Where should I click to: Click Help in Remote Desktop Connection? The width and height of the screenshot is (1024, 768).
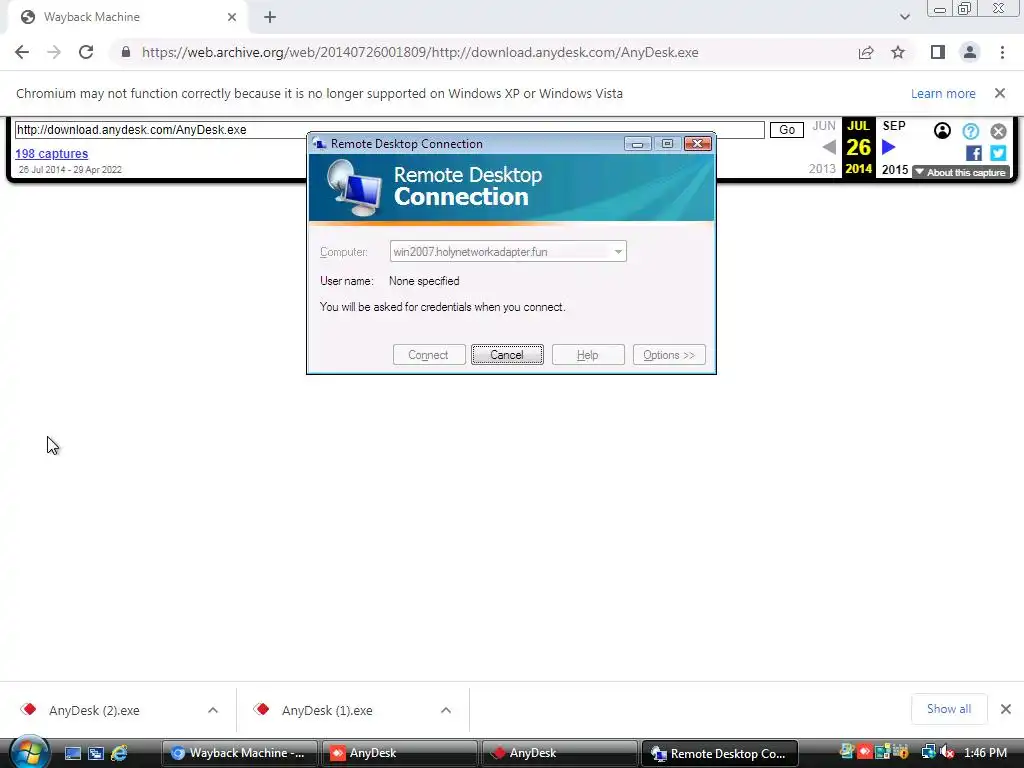(x=588, y=355)
